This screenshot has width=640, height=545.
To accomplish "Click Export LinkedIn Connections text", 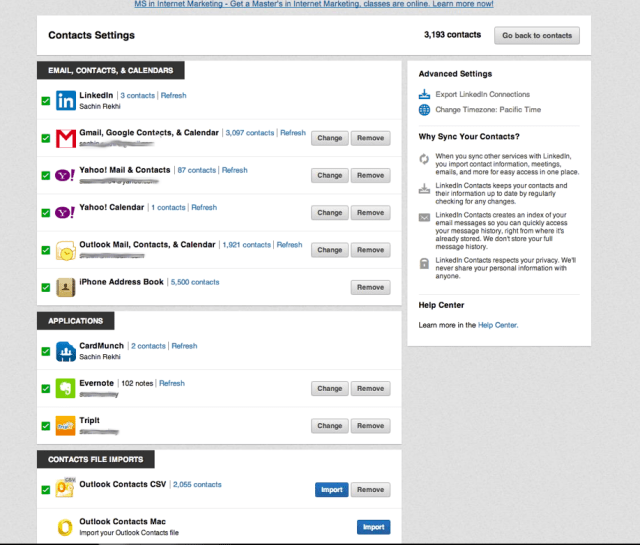I will 482,94.
